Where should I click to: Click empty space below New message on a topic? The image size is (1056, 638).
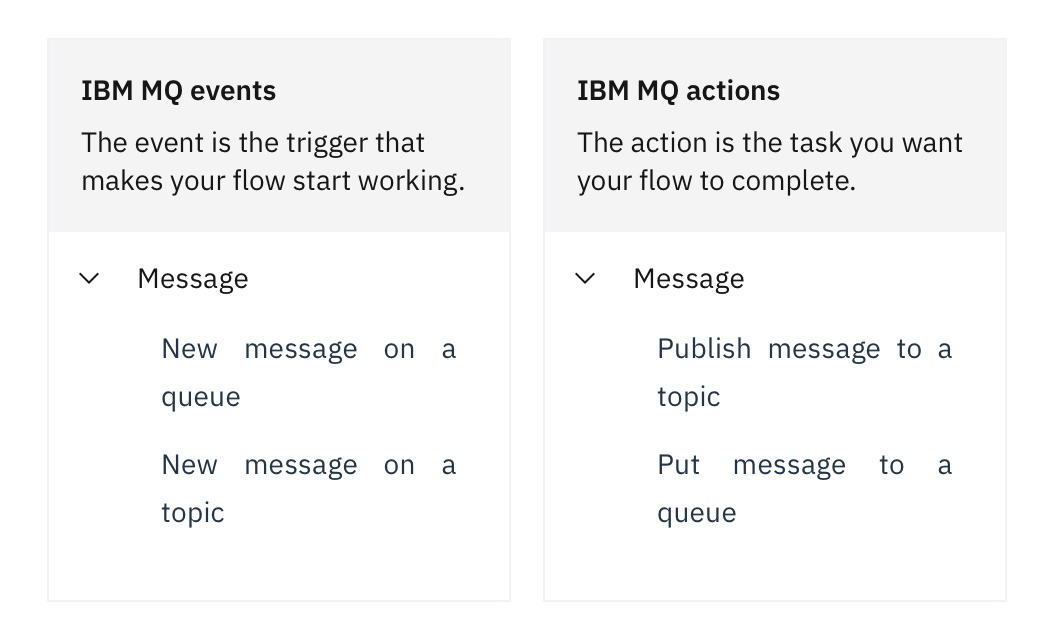279,566
